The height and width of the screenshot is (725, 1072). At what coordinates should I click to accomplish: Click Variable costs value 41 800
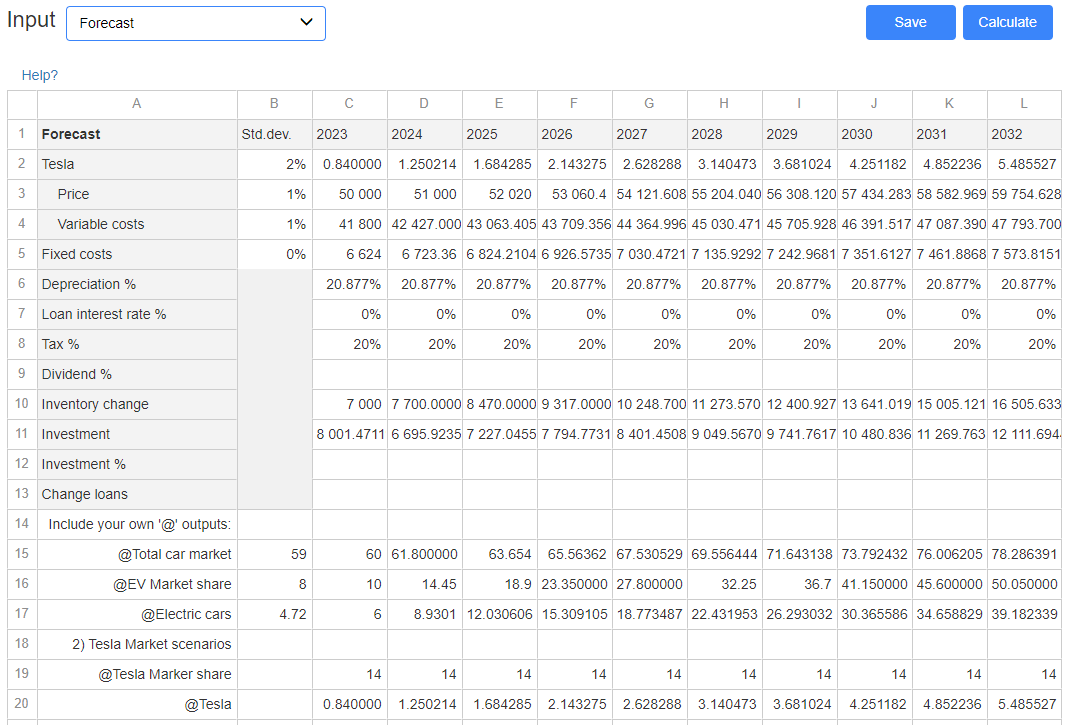(x=349, y=224)
